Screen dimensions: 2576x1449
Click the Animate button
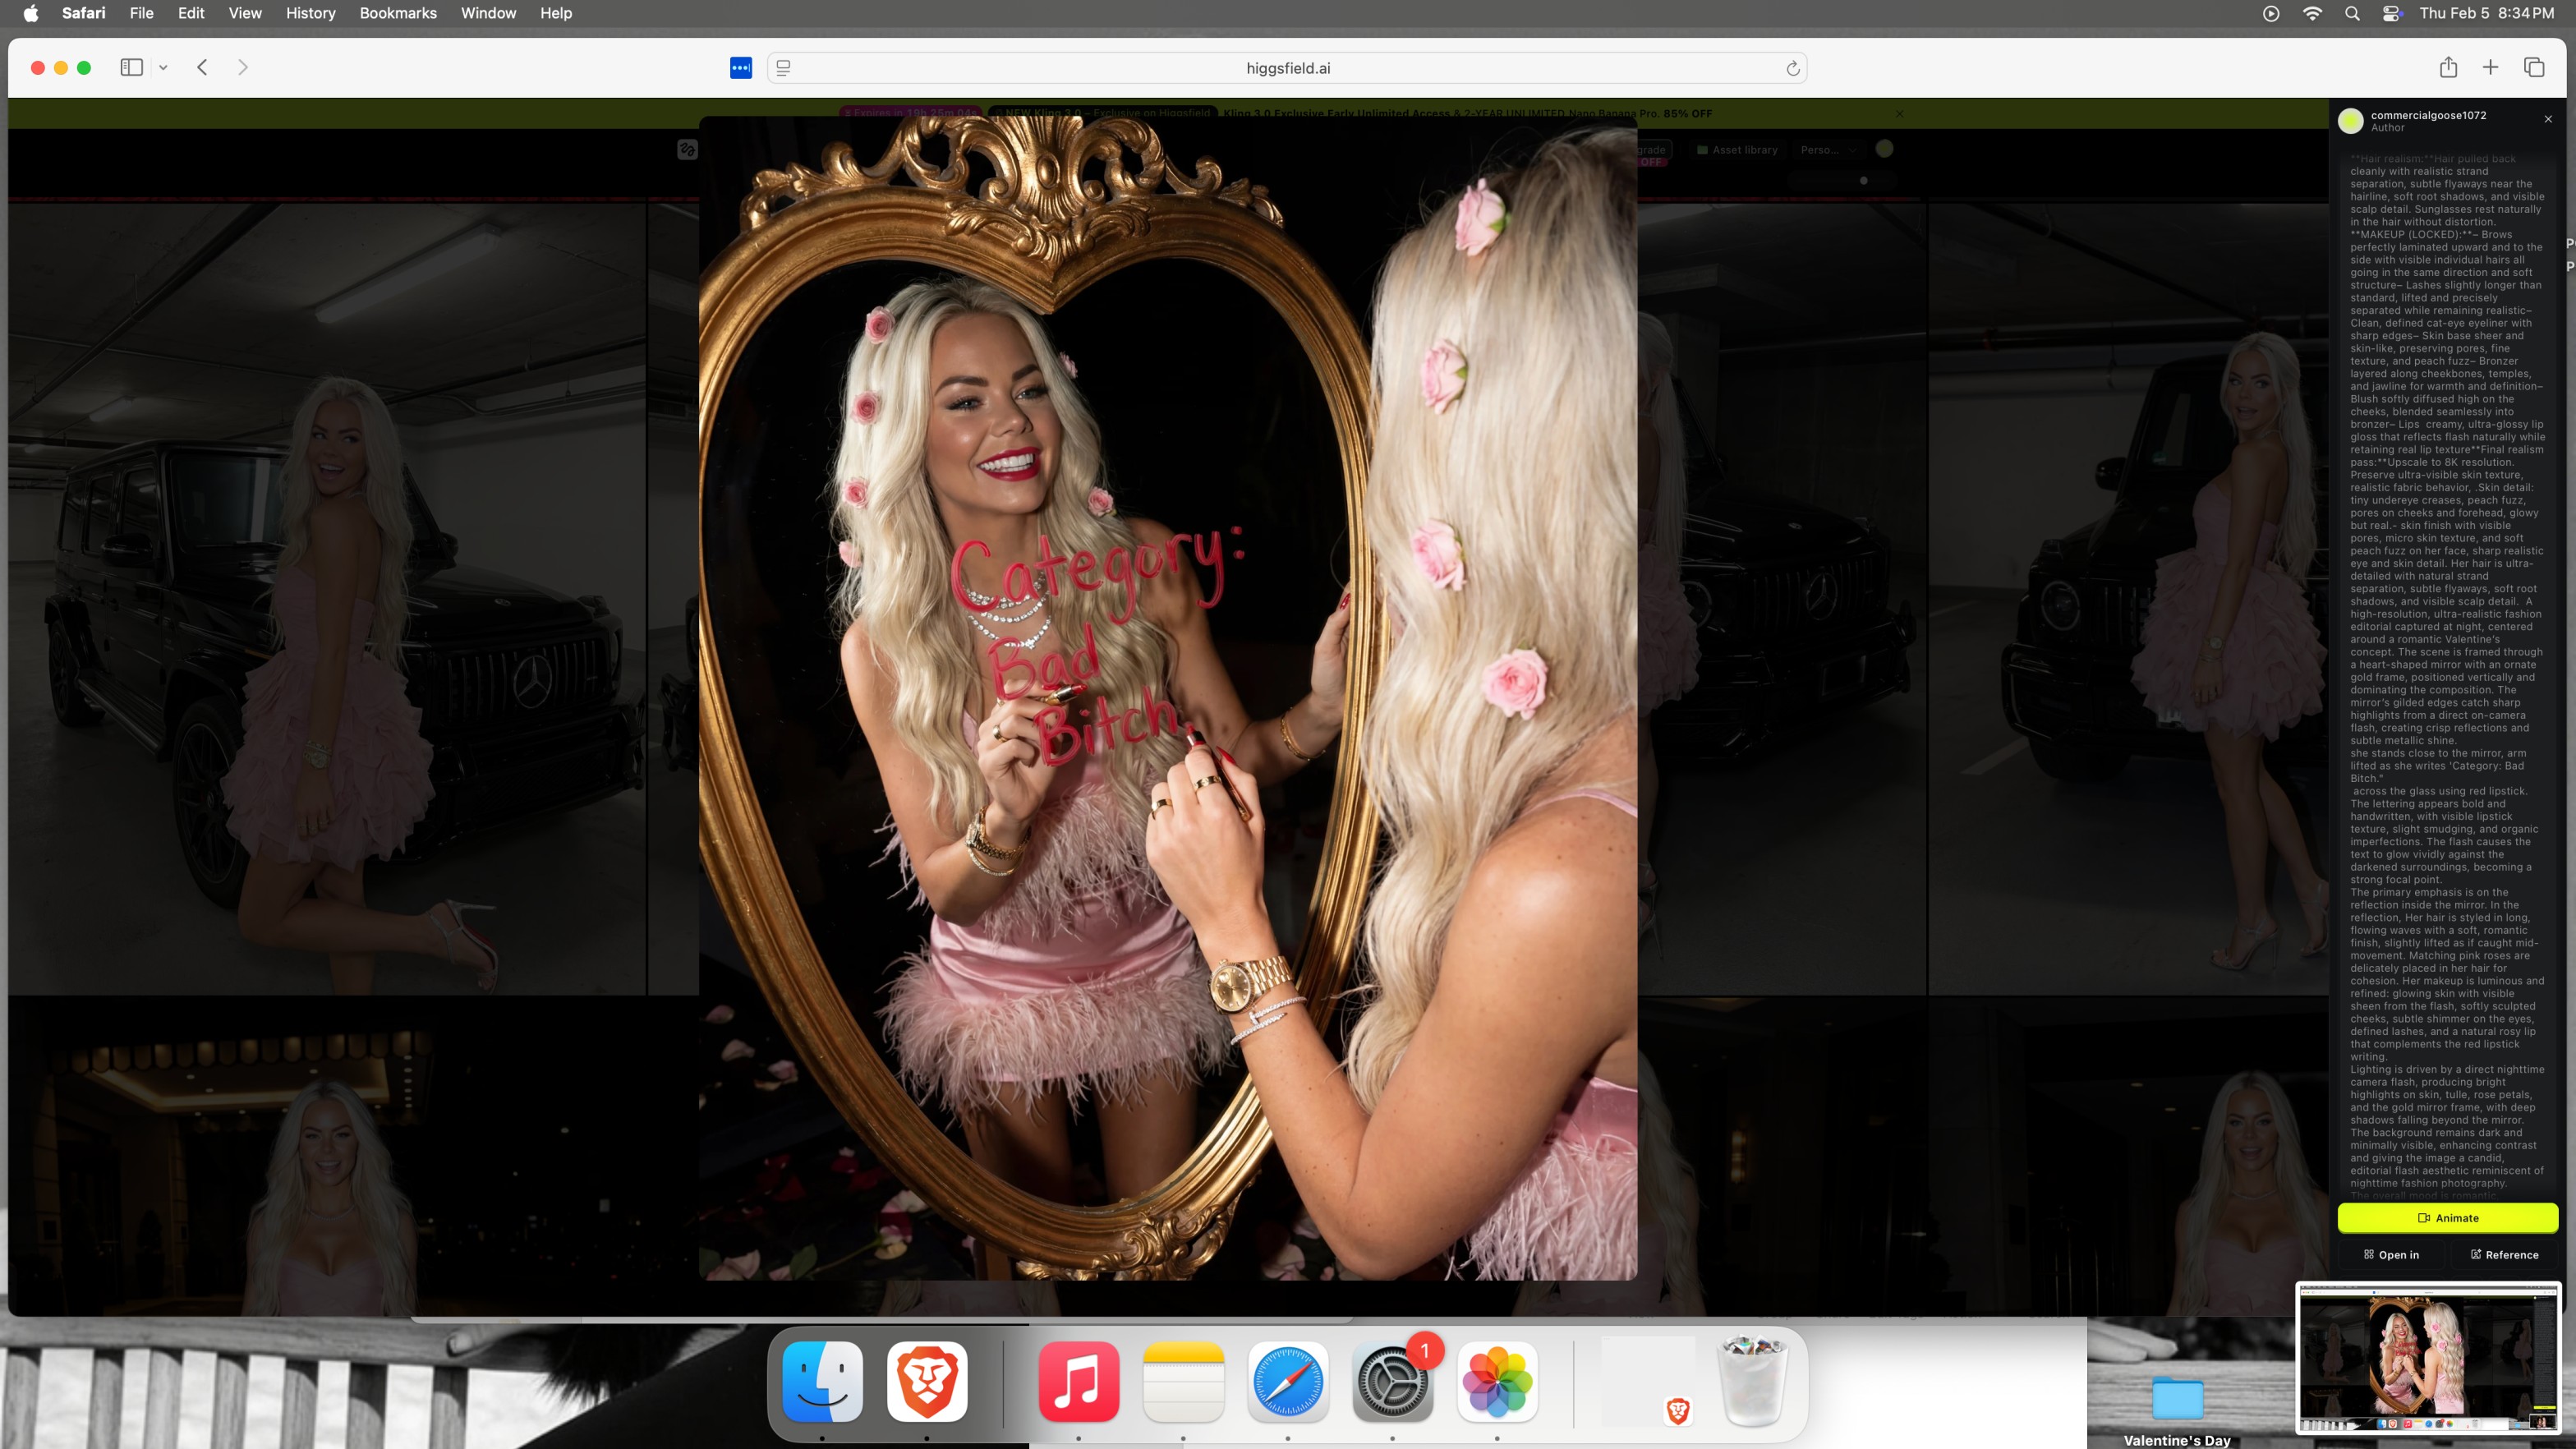[2447, 1217]
